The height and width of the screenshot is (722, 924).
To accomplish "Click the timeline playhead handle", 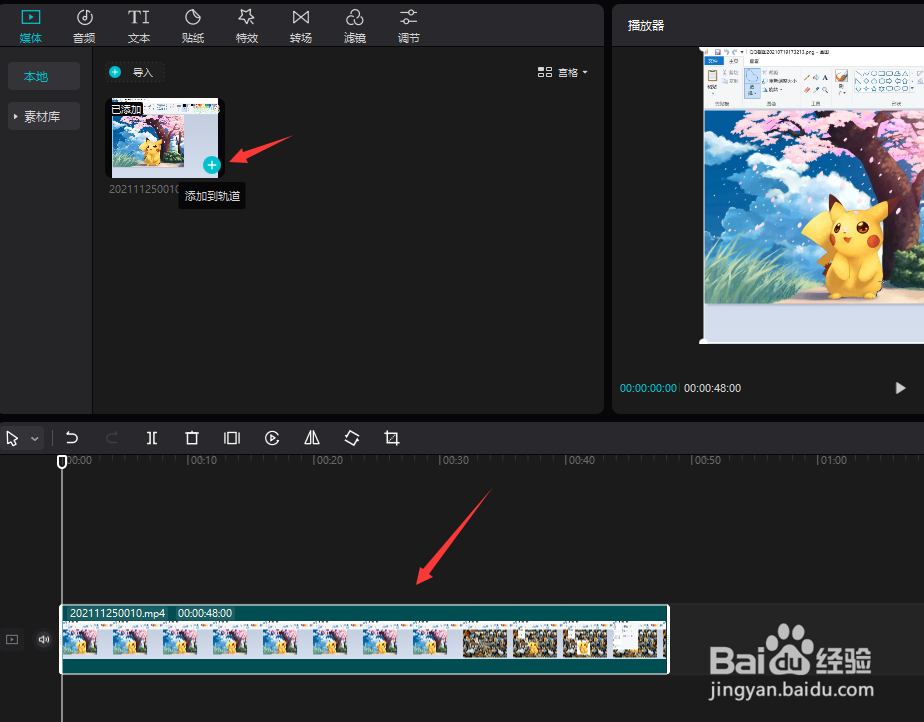I will point(62,461).
